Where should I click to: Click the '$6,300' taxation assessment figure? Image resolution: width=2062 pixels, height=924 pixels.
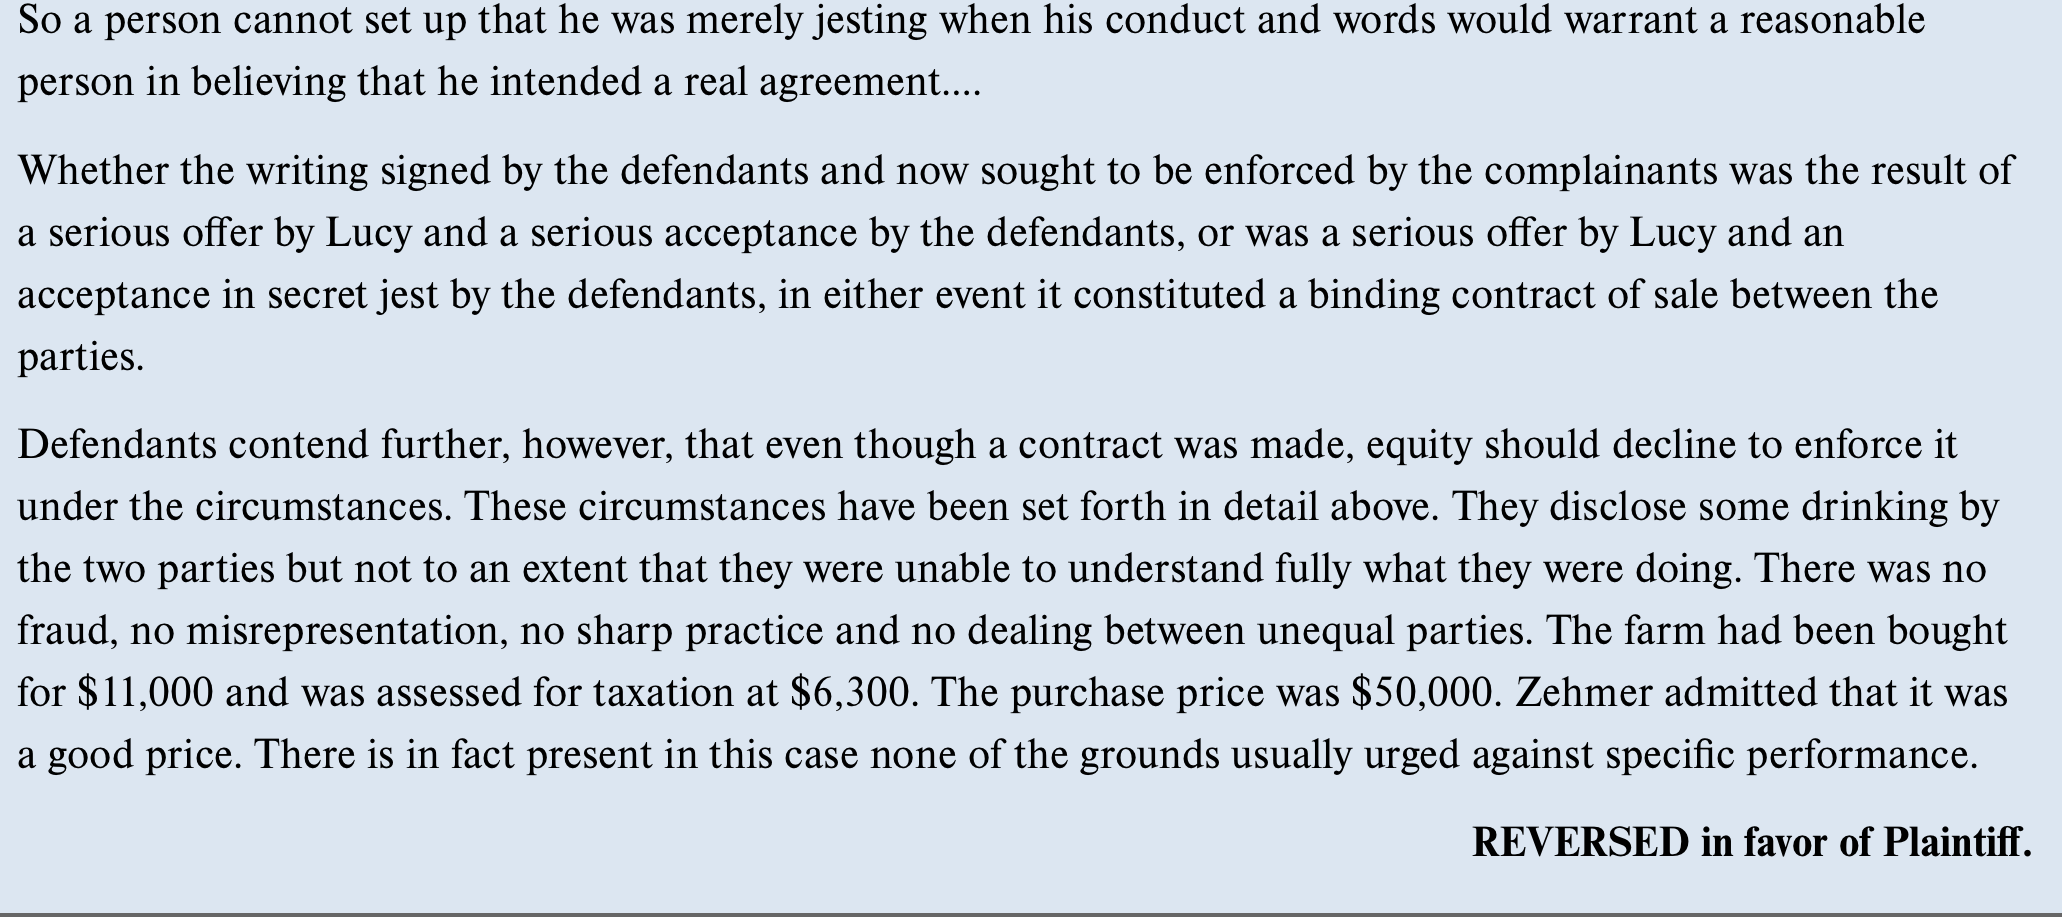[850, 693]
